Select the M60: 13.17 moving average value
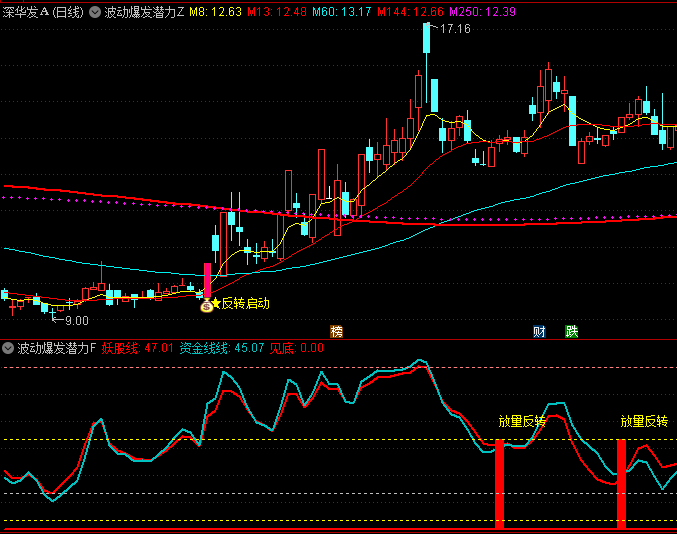Image resolution: width=677 pixels, height=534 pixels. pyautogui.click(x=342, y=12)
